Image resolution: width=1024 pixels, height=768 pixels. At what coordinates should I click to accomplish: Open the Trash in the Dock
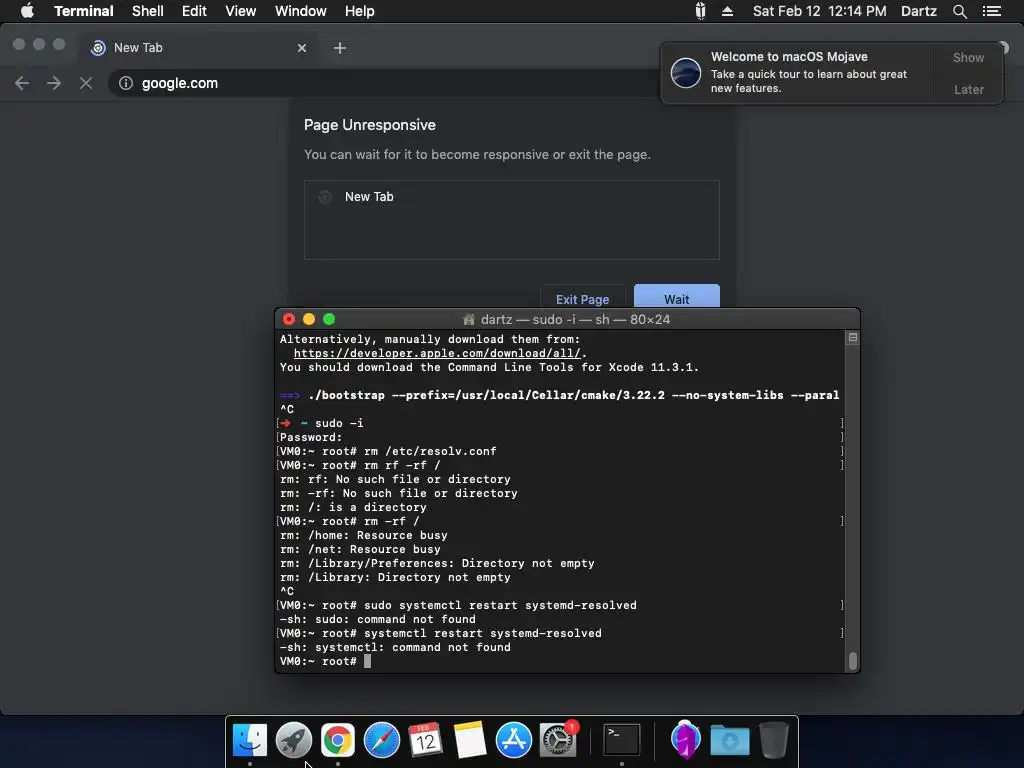tap(774, 740)
